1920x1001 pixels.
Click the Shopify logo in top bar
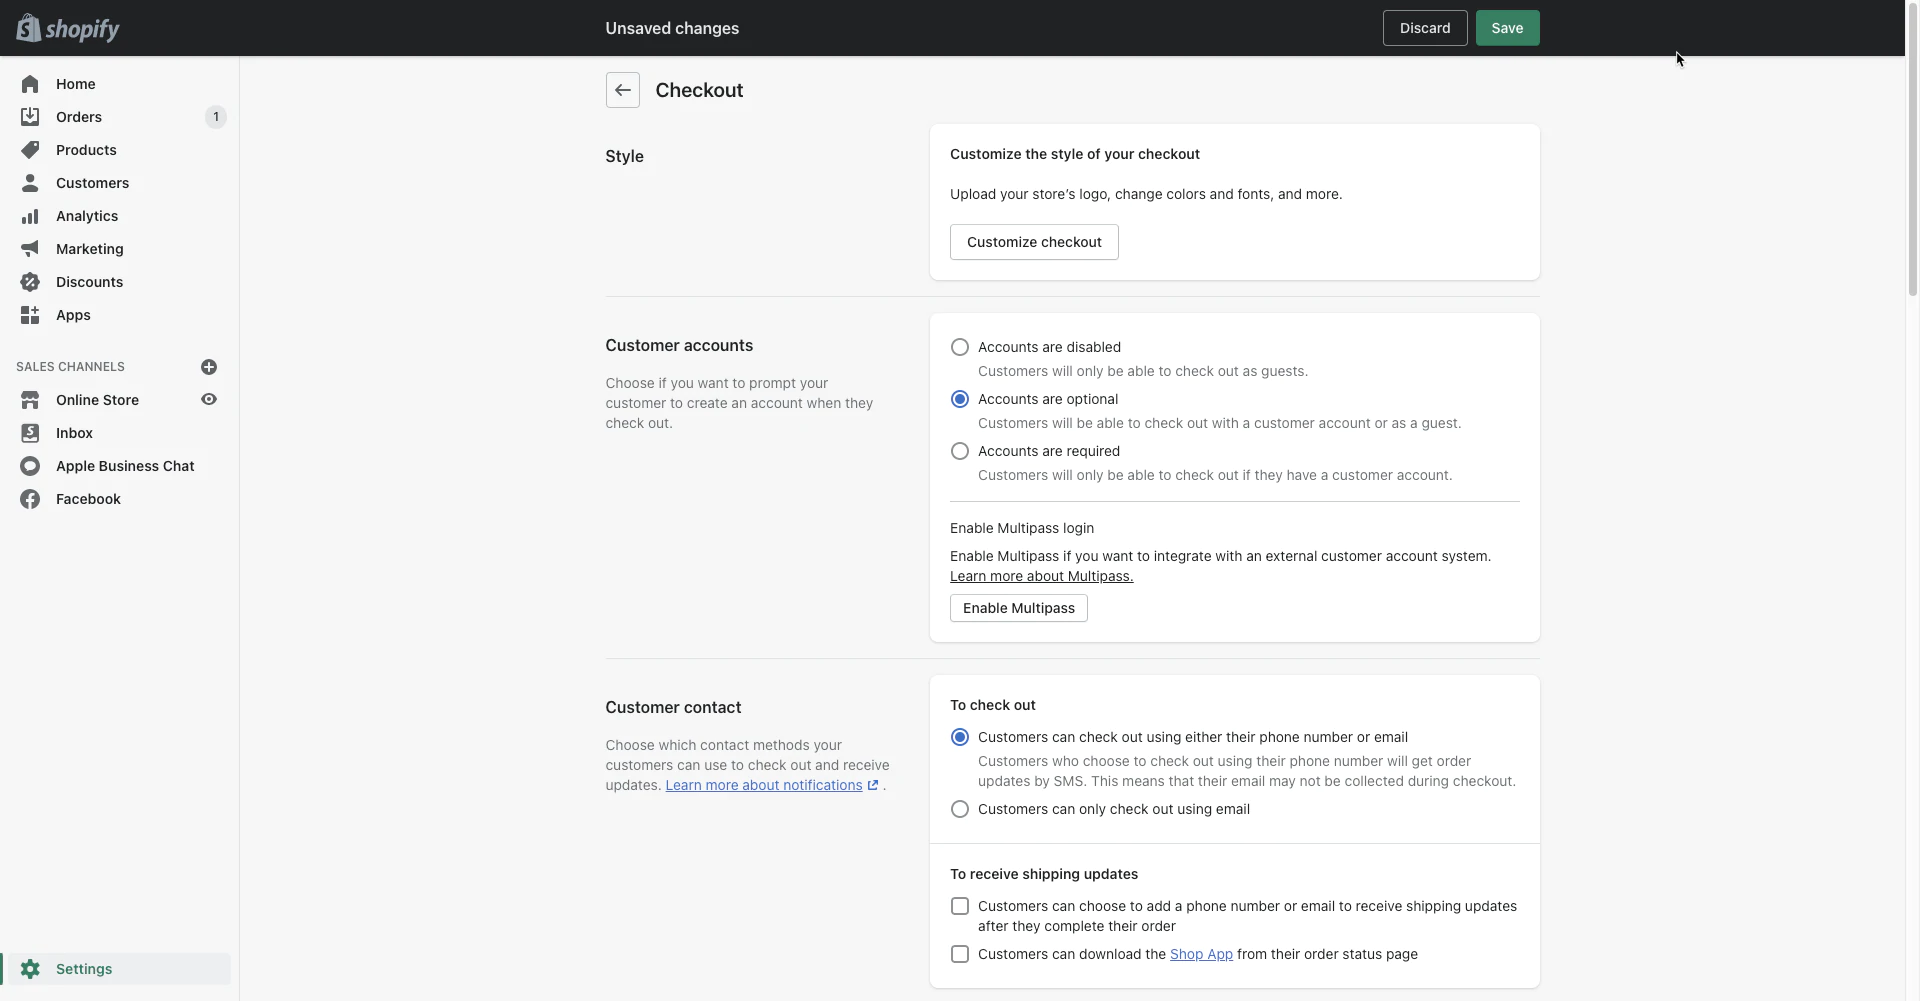[x=68, y=28]
